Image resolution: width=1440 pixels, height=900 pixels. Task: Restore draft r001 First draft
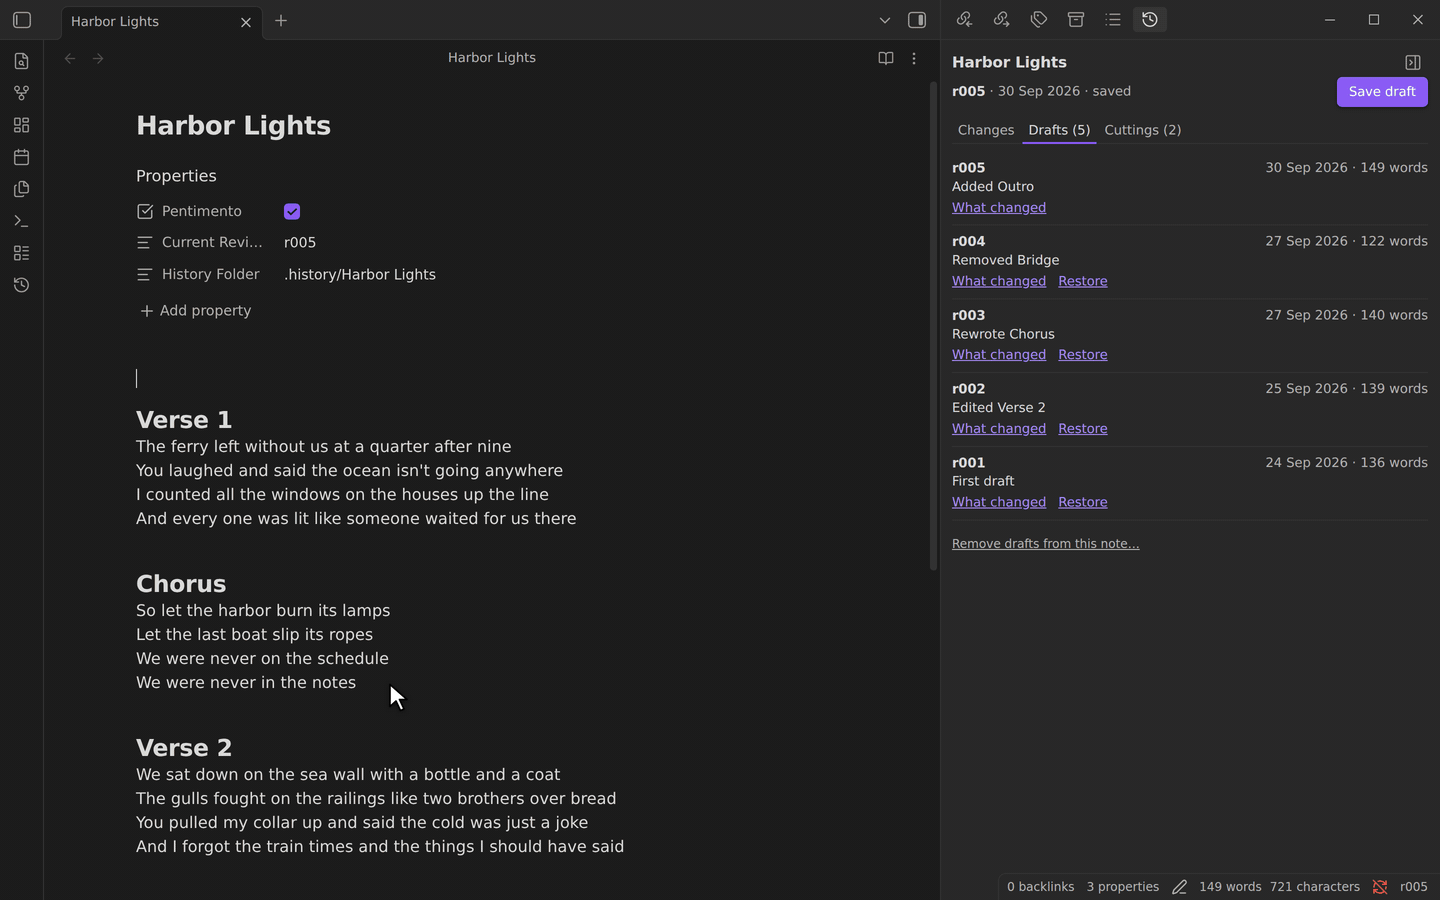(x=1083, y=502)
